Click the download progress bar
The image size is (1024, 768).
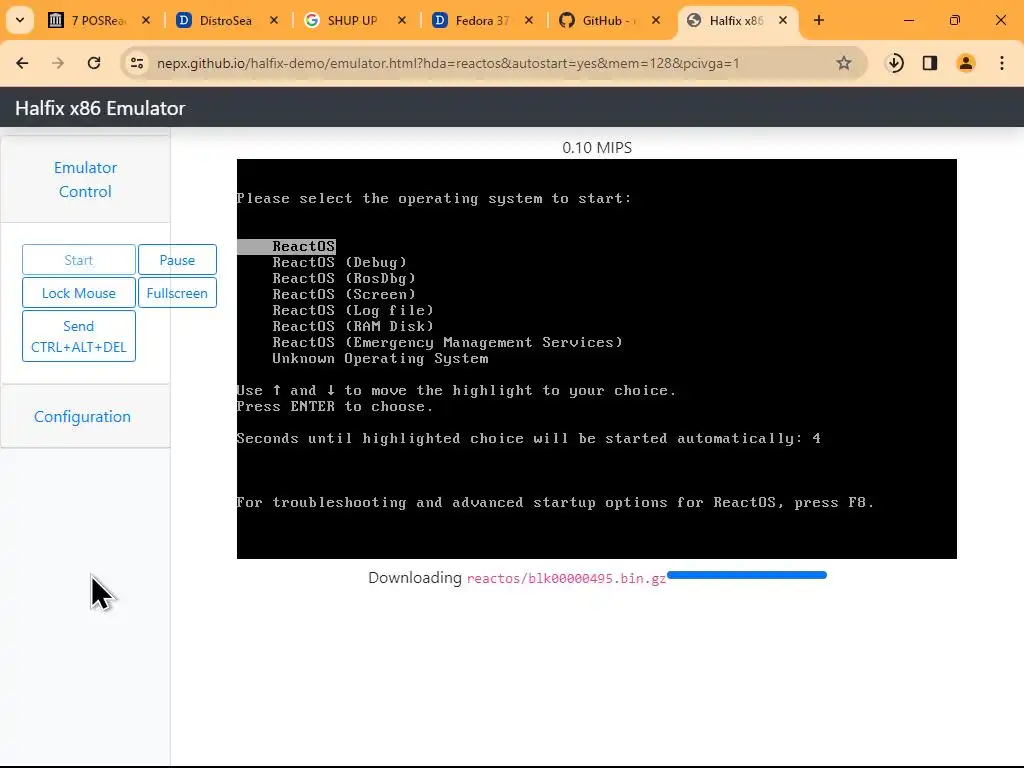pos(747,575)
